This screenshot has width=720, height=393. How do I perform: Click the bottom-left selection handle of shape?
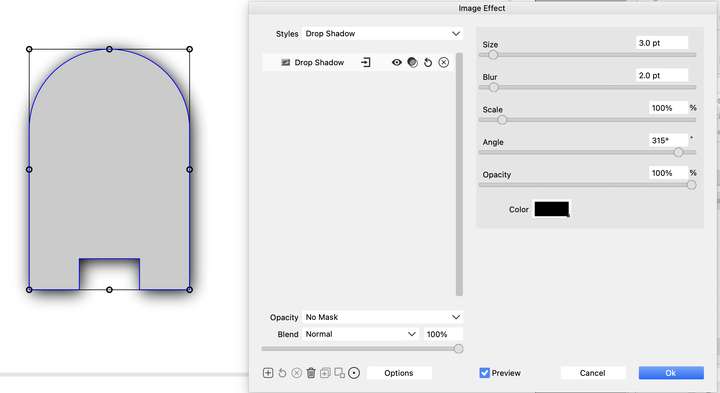click(29, 290)
